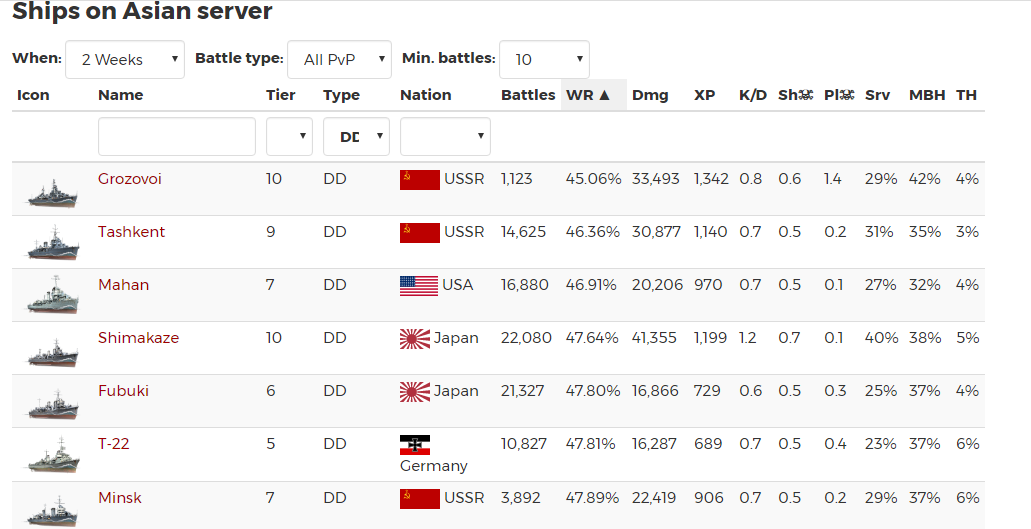1031x529 pixels.
Task: Open the Battle type dropdown
Action: pos(339,60)
